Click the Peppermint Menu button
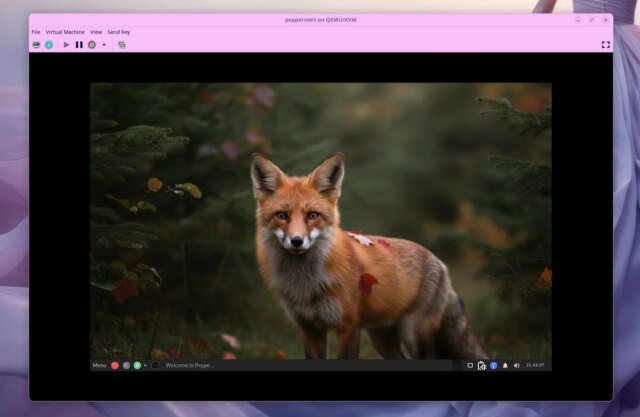Image resolution: width=640 pixels, height=417 pixels. (99, 366)
